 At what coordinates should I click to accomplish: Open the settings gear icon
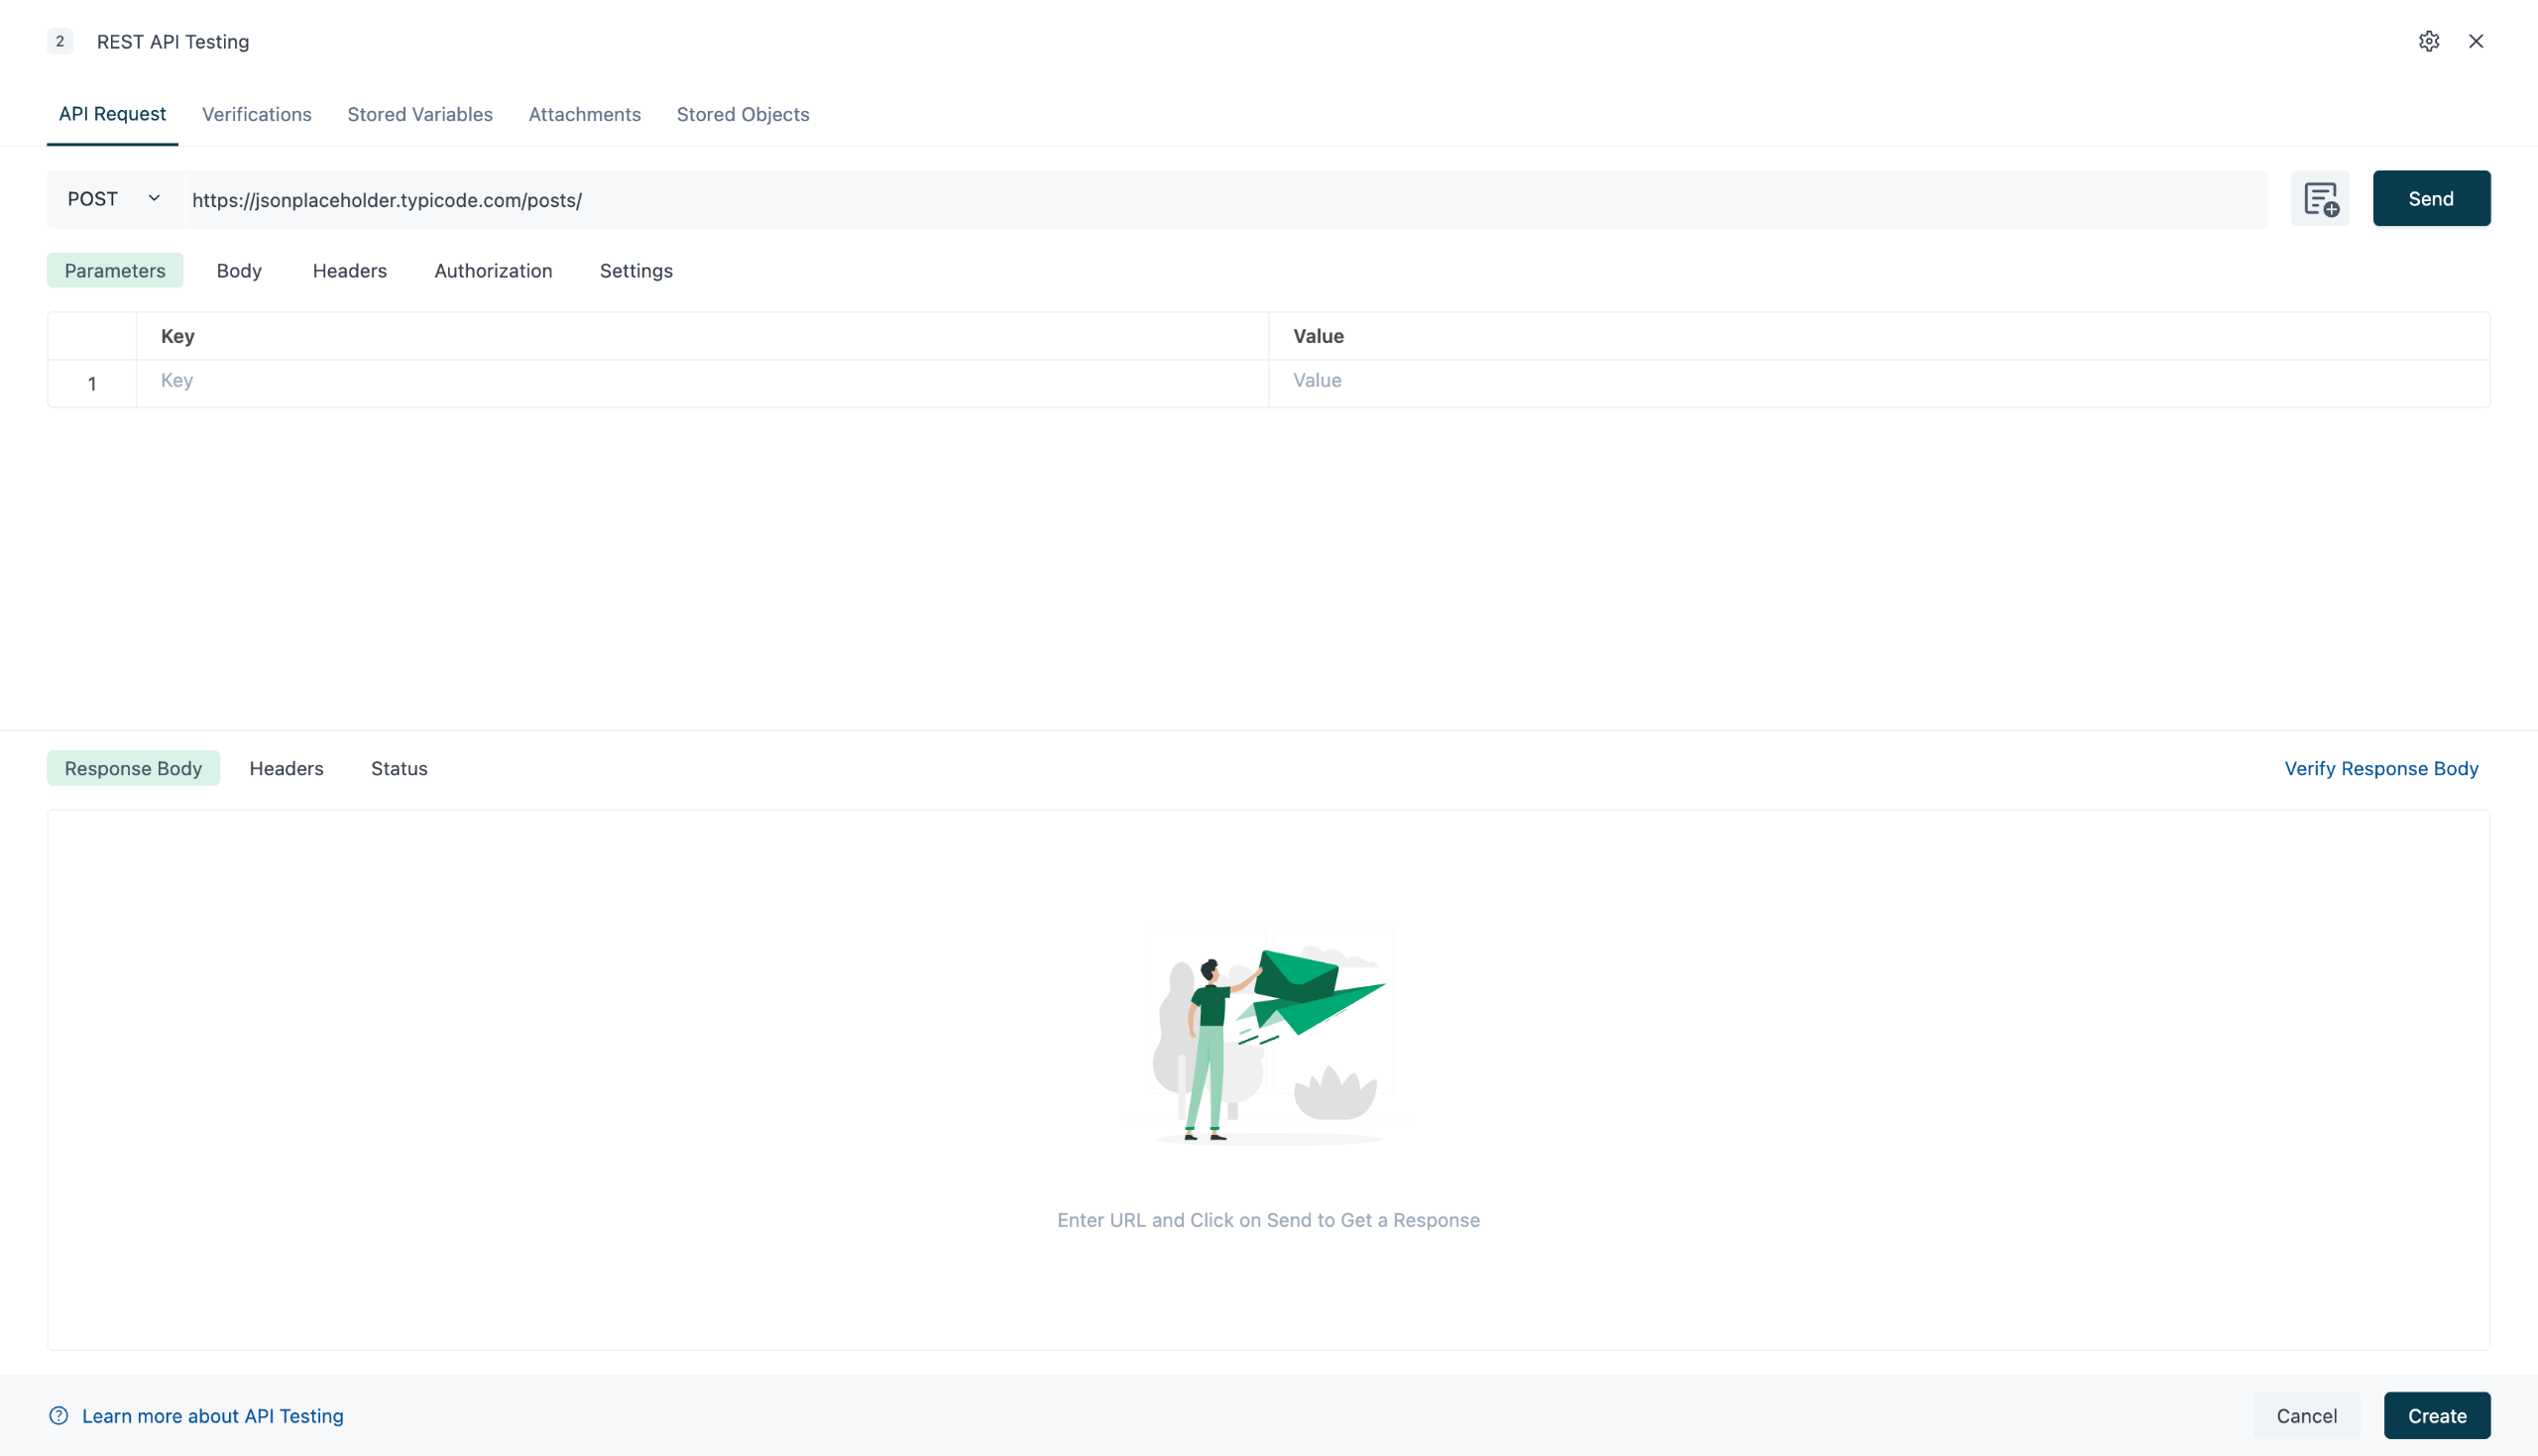(2428, 41)
